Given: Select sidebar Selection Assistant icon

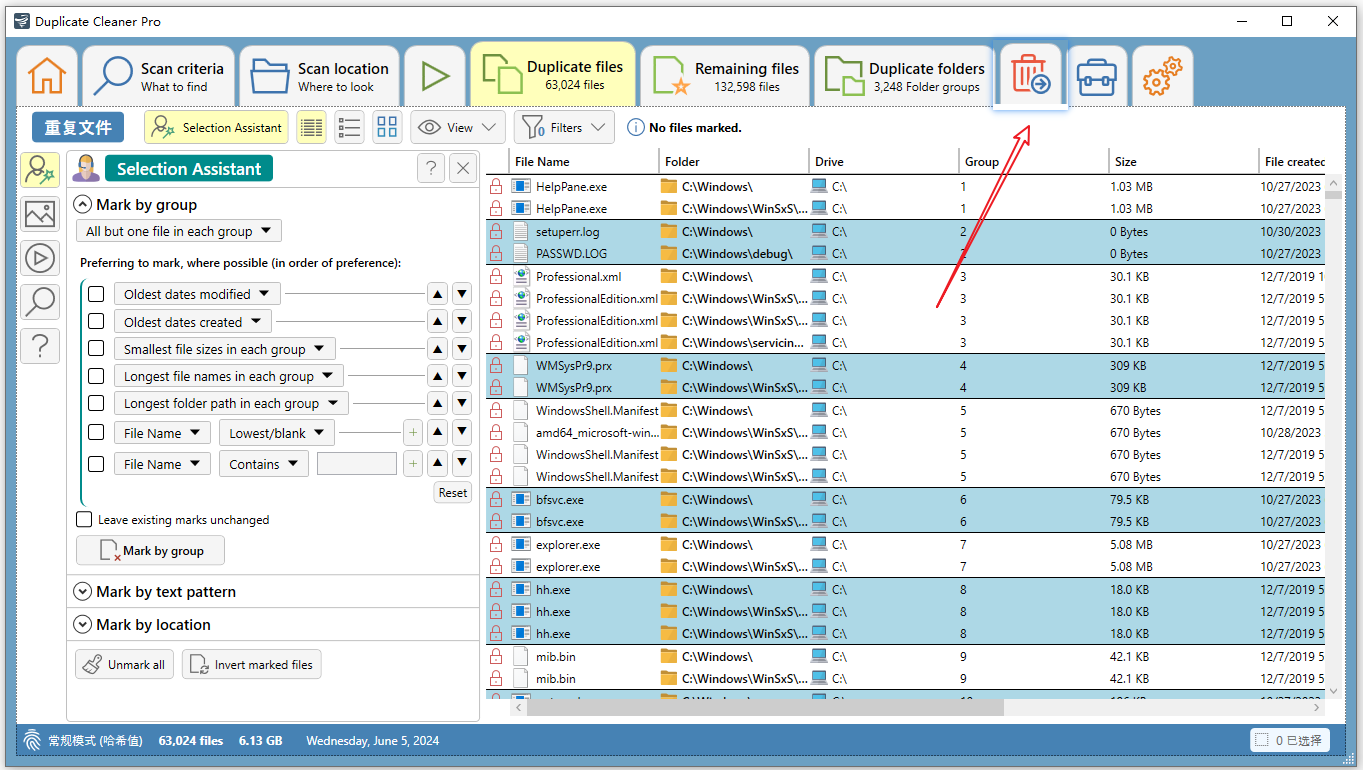Looking at the screenshot, I should 39,170.
